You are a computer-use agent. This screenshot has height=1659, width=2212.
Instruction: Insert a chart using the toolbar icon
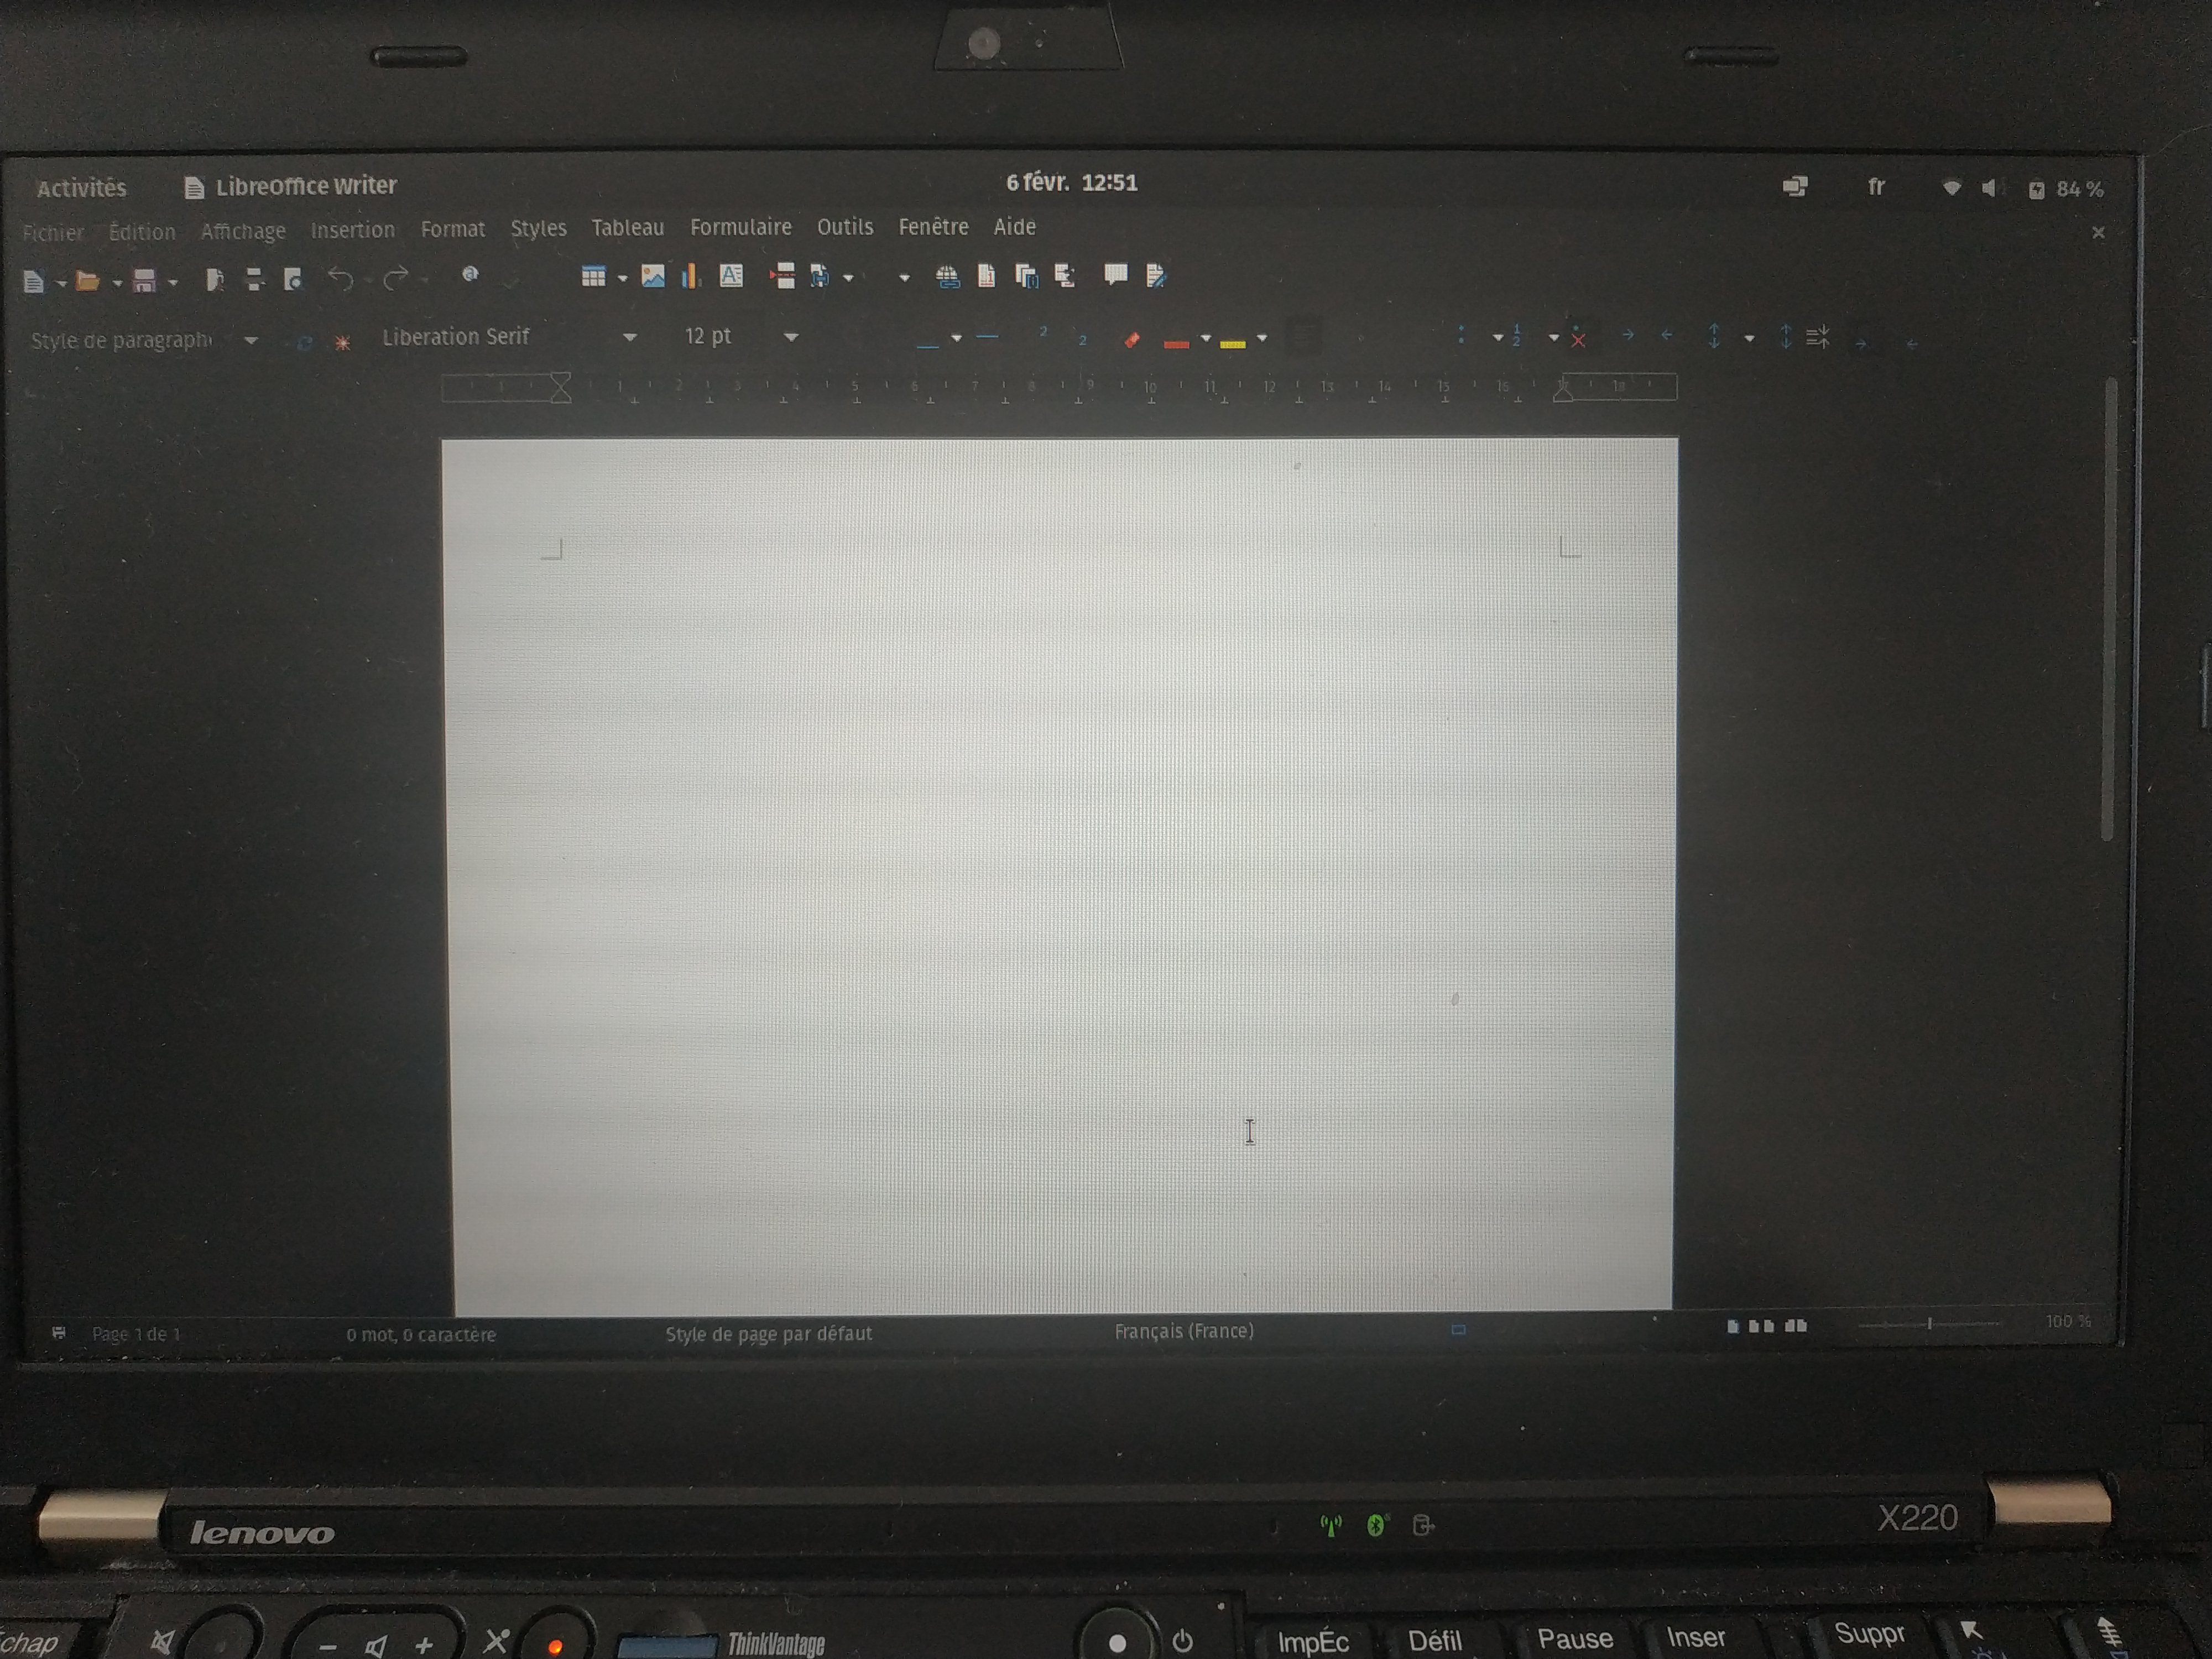click(x=690, y=278)
